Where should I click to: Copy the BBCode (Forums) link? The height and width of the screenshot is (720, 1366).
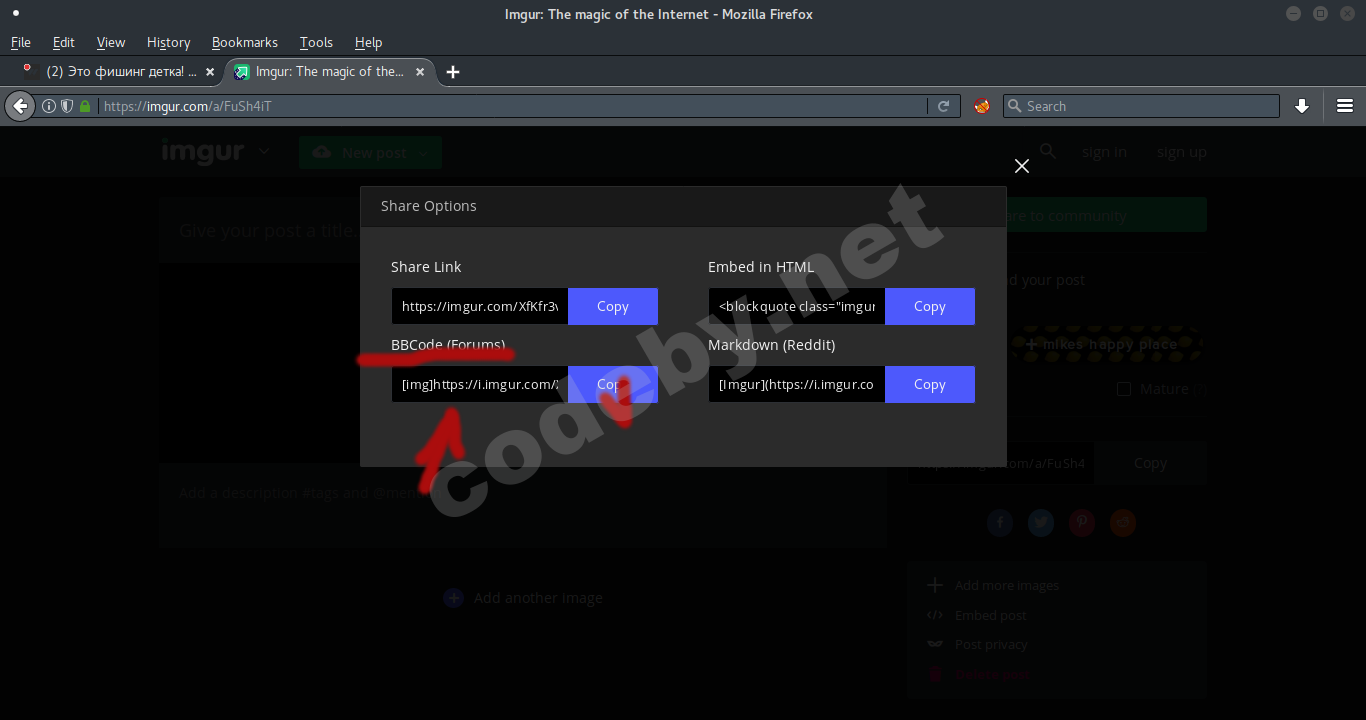click(x=613, y=384)
